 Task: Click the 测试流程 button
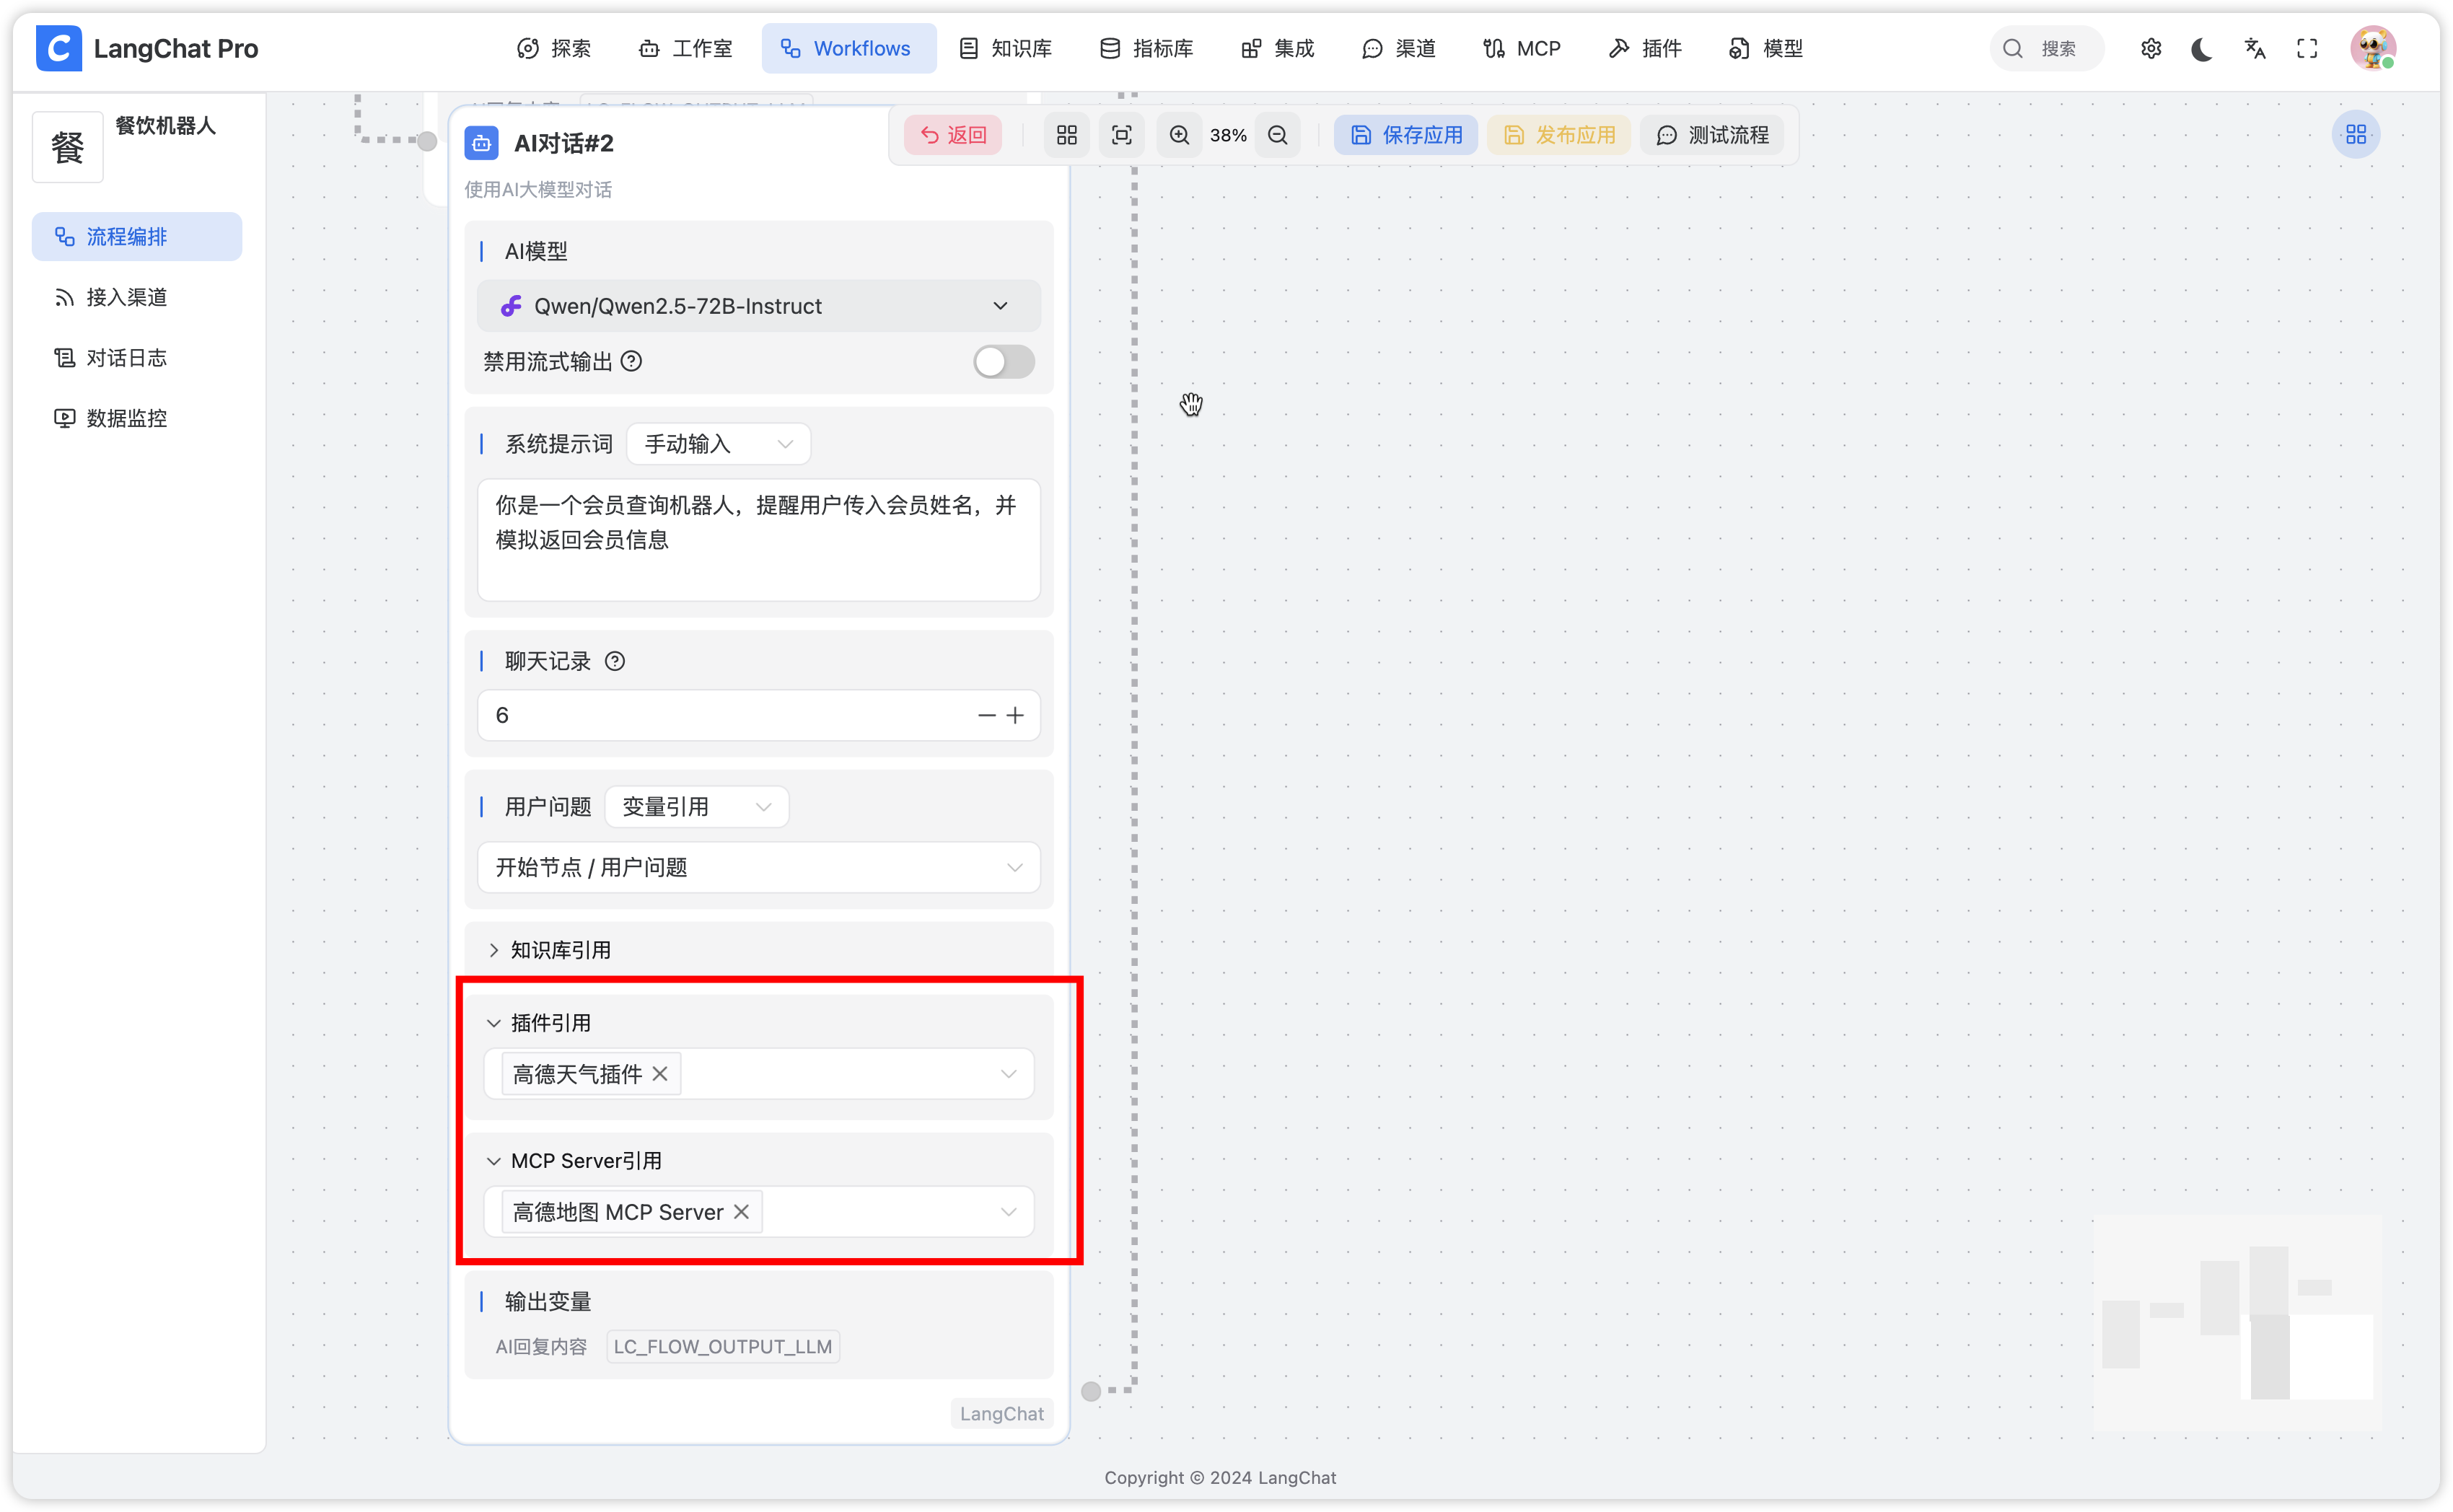coord(1711,135)
